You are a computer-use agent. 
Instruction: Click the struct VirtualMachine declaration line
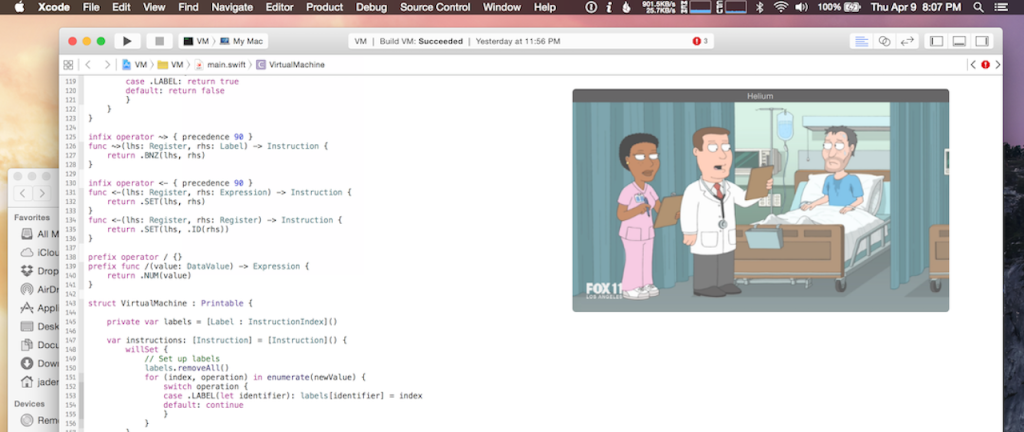(x=170, y=303)
